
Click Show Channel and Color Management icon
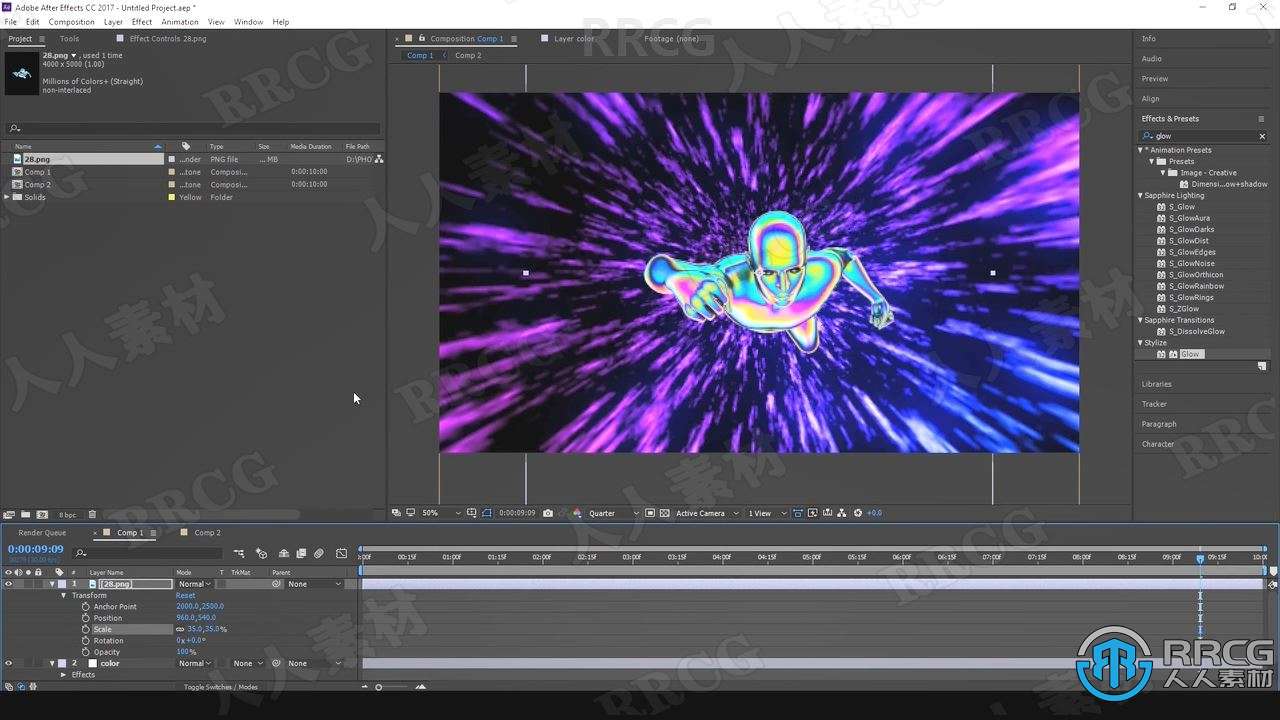click(x=577, y=513)
